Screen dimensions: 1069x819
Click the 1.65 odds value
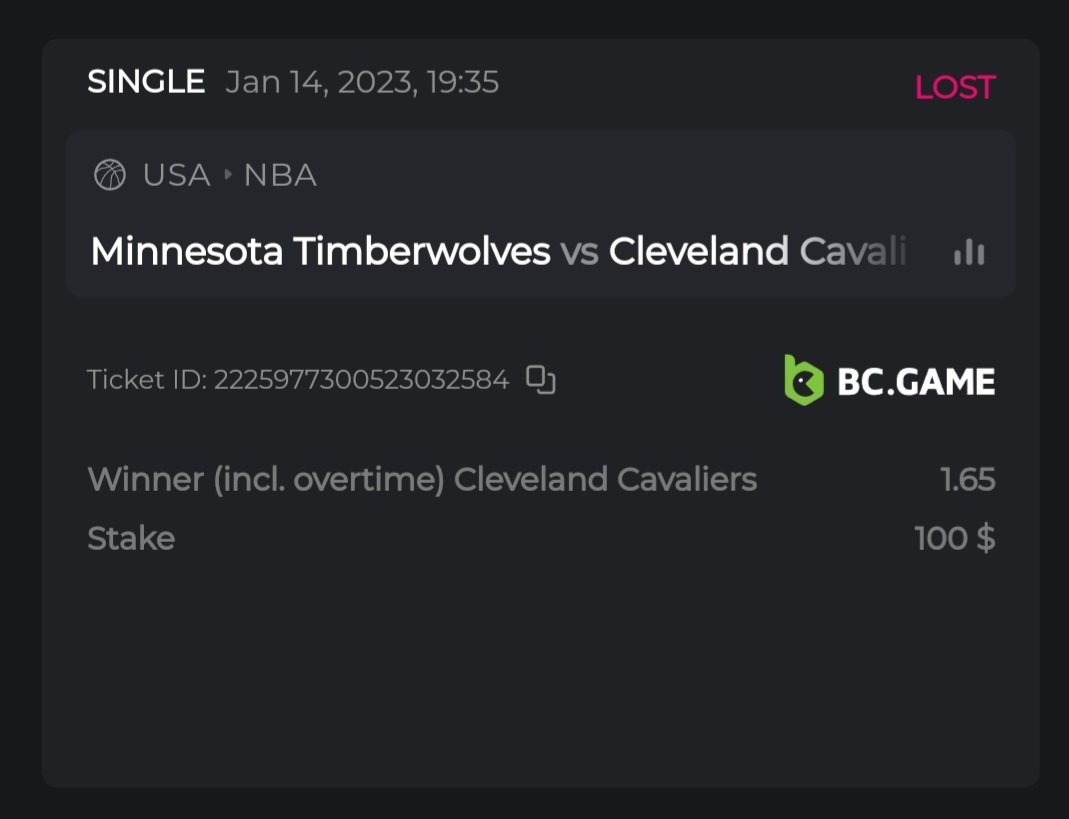click(967, 480)
